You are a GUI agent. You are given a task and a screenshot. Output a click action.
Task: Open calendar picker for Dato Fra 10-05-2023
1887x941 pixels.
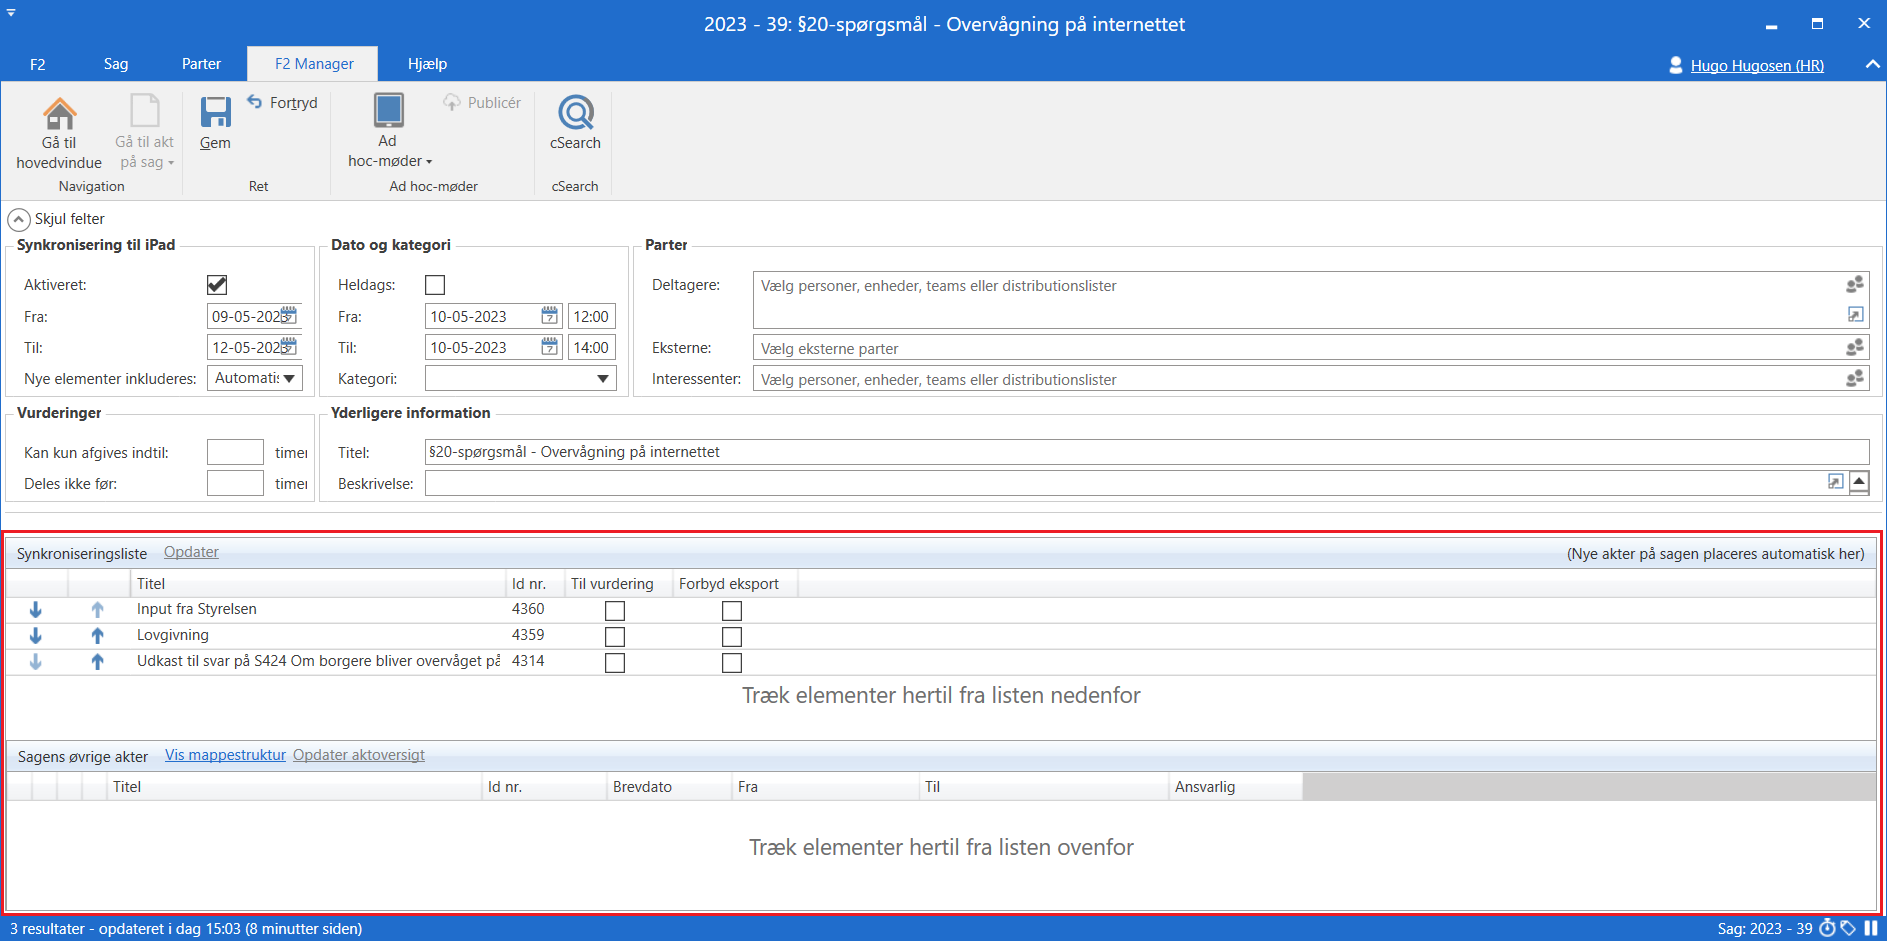pos(549,316)
